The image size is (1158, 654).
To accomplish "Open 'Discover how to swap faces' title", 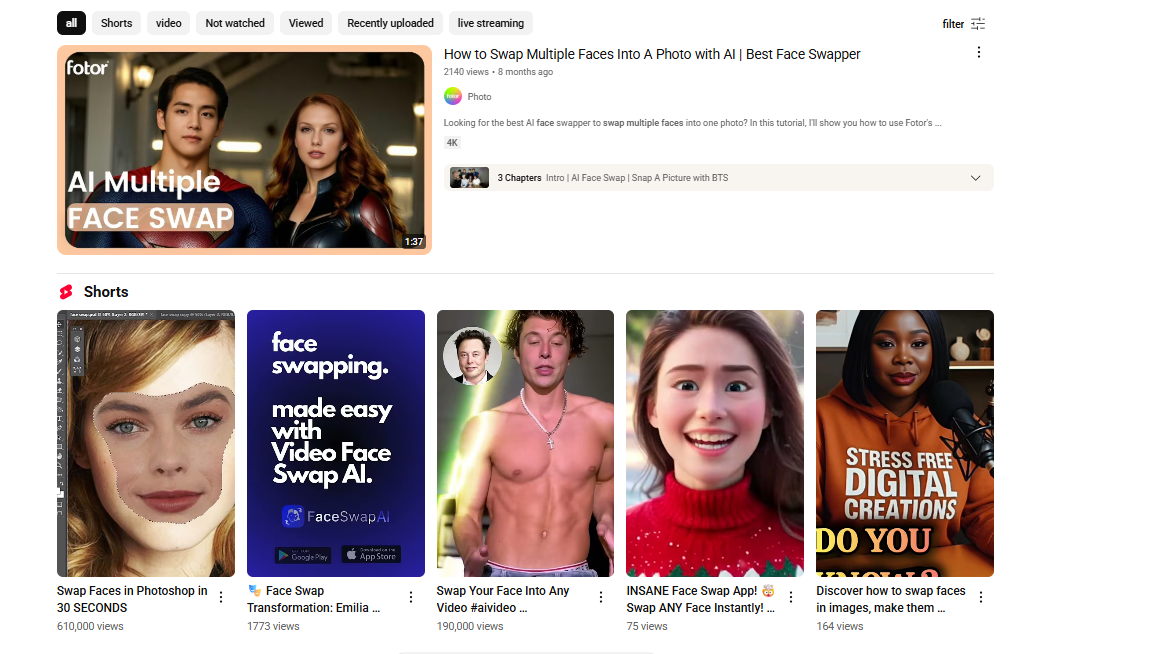I will pos(890,599).
